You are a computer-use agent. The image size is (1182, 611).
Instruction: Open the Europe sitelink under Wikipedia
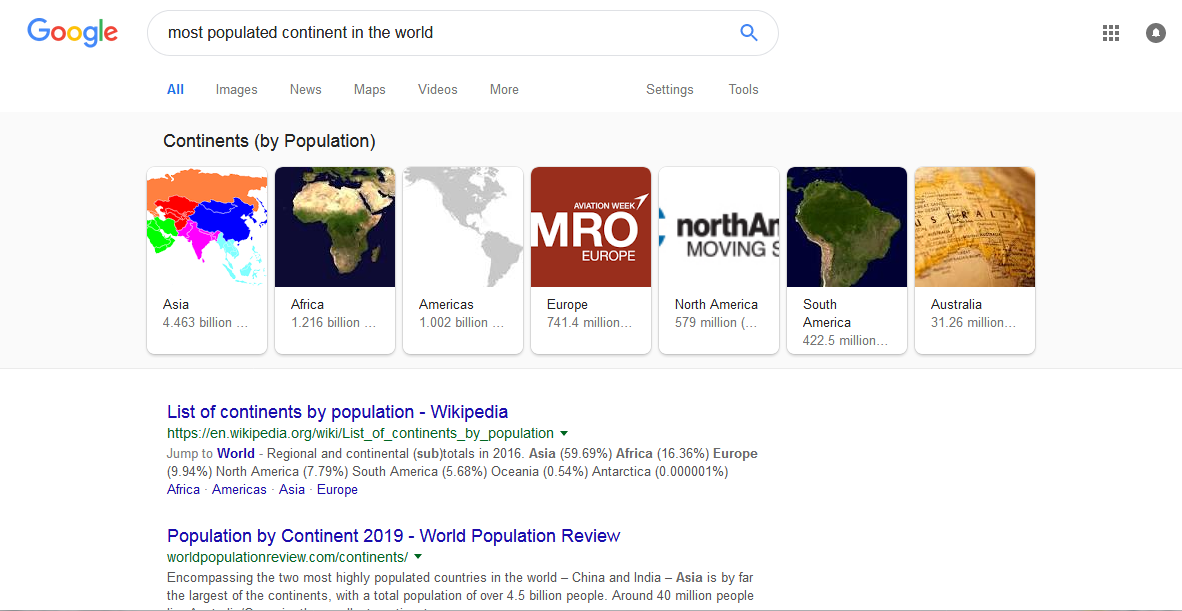pyautogui.click(x=337, y=490)
